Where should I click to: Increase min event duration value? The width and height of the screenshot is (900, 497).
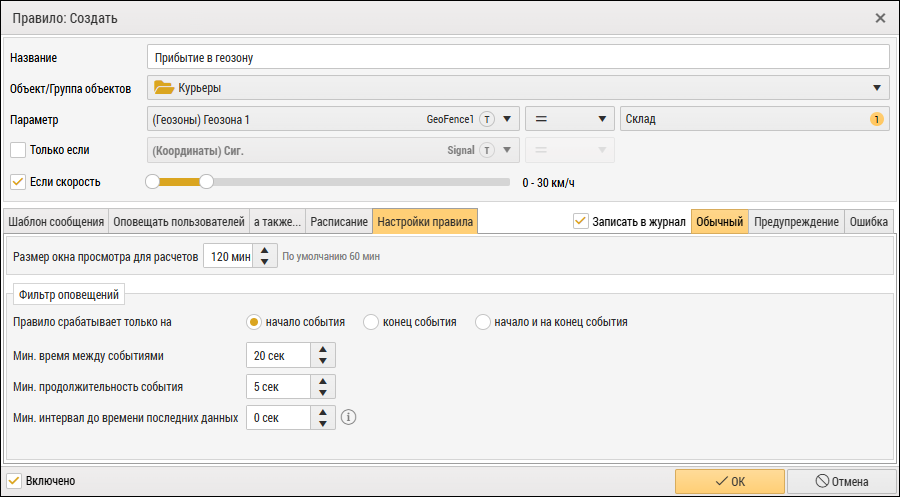coord(324,381)
